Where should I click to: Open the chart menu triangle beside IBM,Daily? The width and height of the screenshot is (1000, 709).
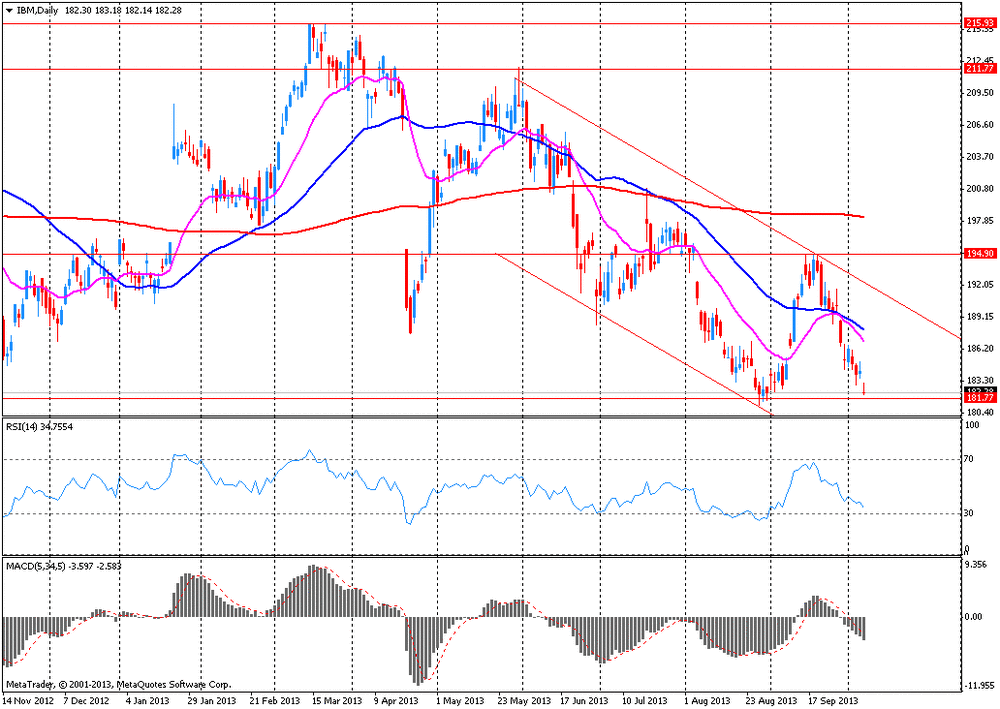tap(10, 11)
